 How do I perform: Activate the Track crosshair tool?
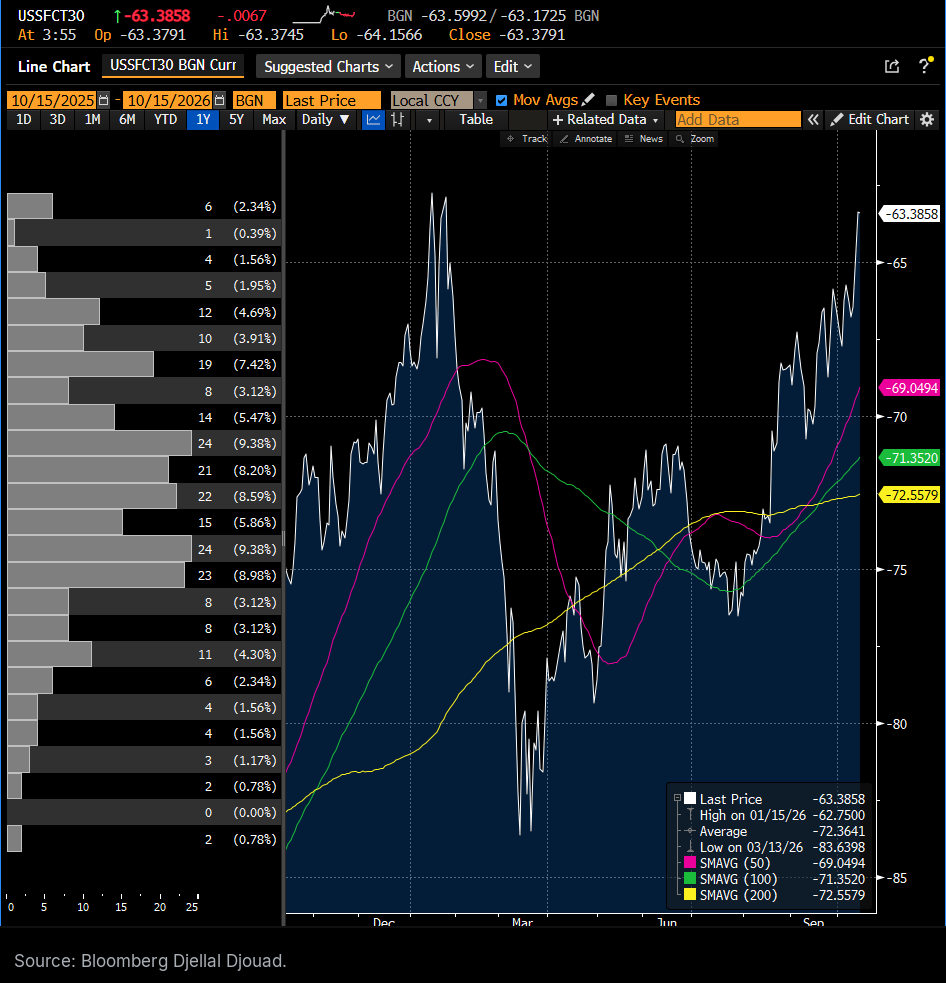[x=527, y=139]
